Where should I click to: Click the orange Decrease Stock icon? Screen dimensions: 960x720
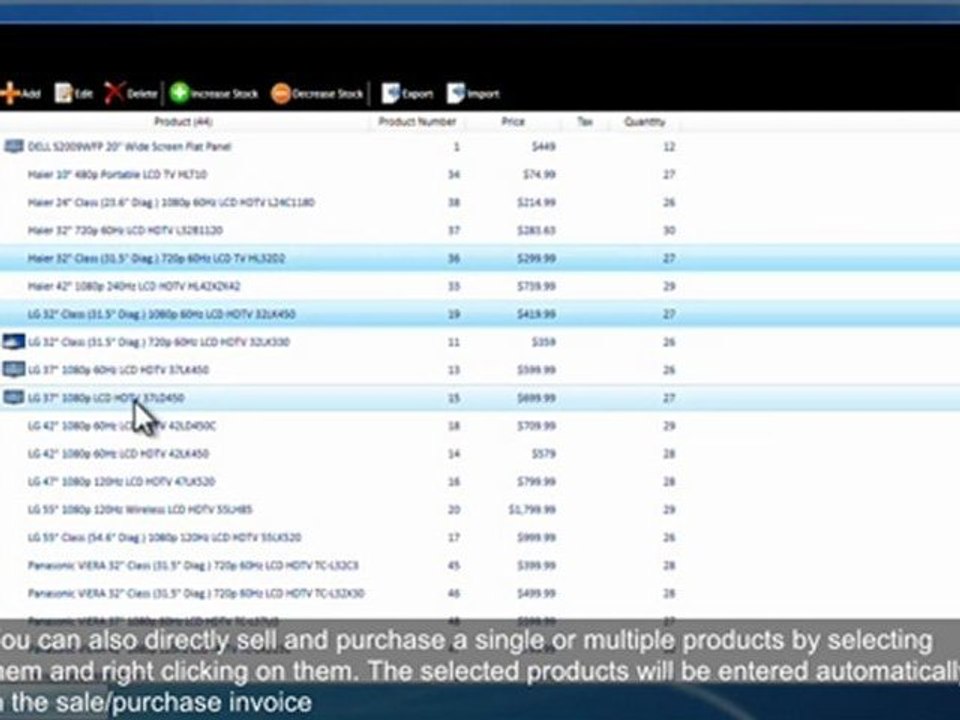[280, 94]
